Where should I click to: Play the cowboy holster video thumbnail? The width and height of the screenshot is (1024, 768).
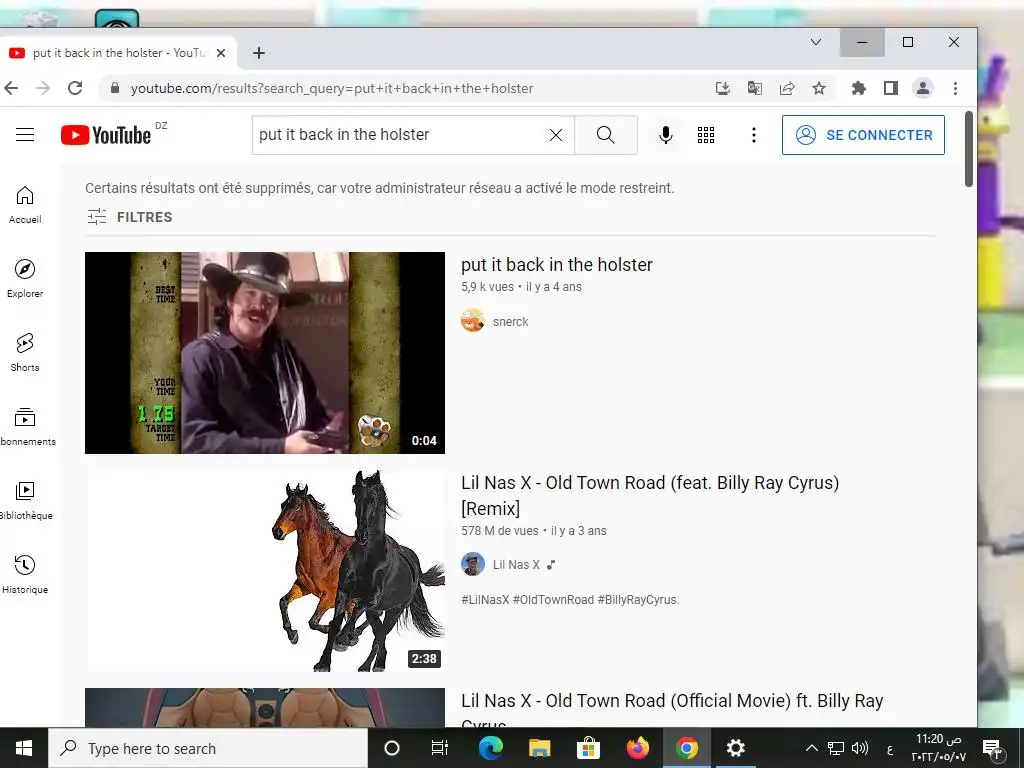(x=264, y=353)
